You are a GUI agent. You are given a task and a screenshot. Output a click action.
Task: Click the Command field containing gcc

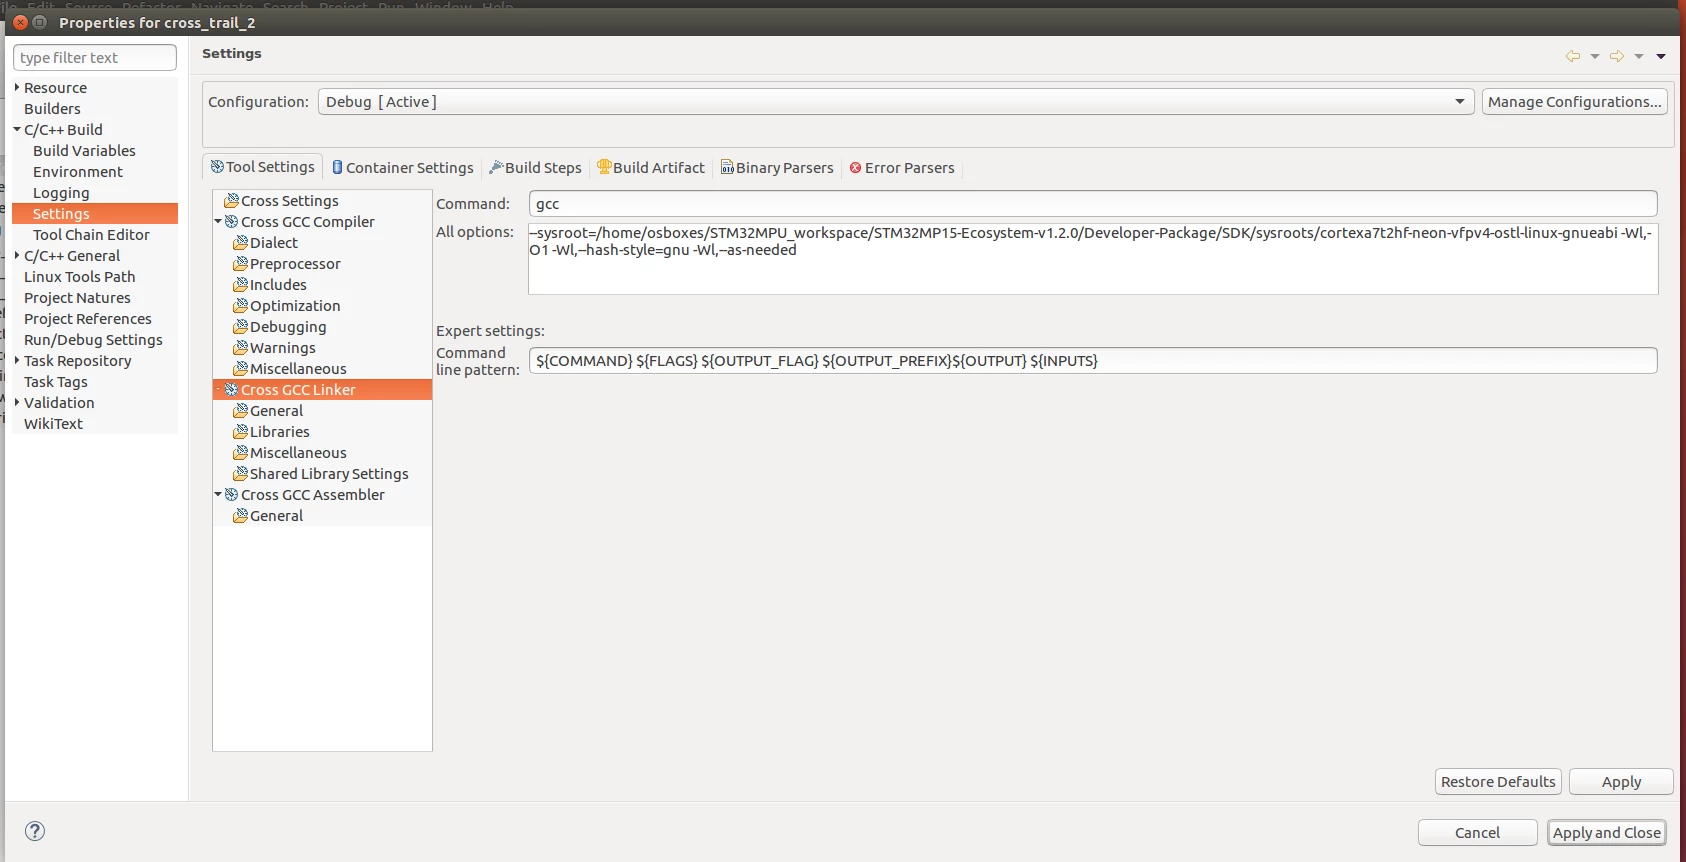click(1093, 204)
